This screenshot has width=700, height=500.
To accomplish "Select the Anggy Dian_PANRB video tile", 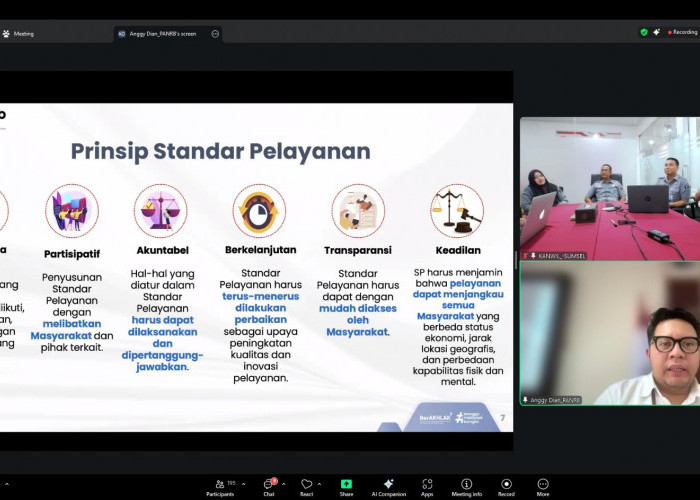I will tap(610, 333).
